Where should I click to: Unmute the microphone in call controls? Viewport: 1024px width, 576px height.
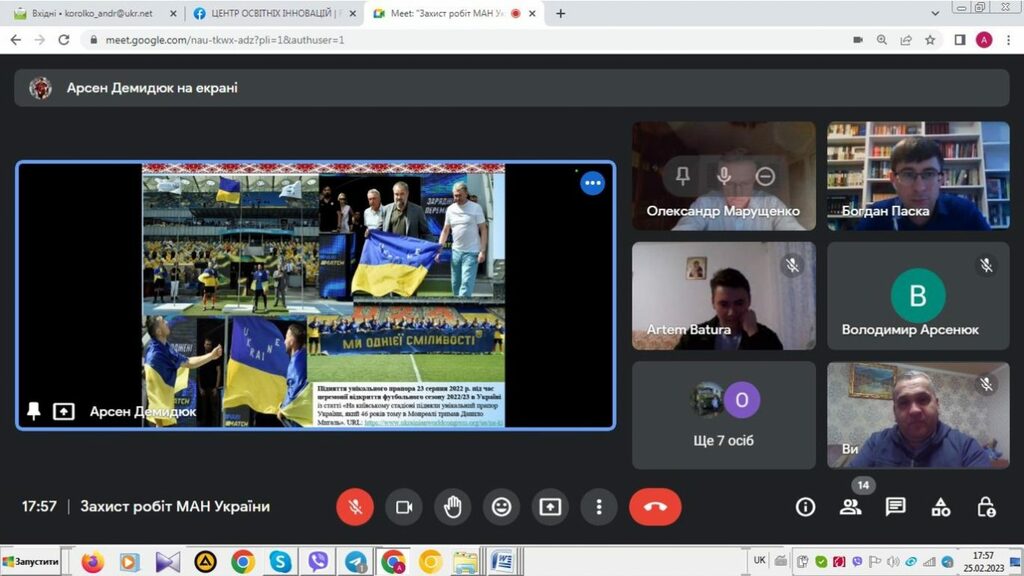tap(355, 507)
